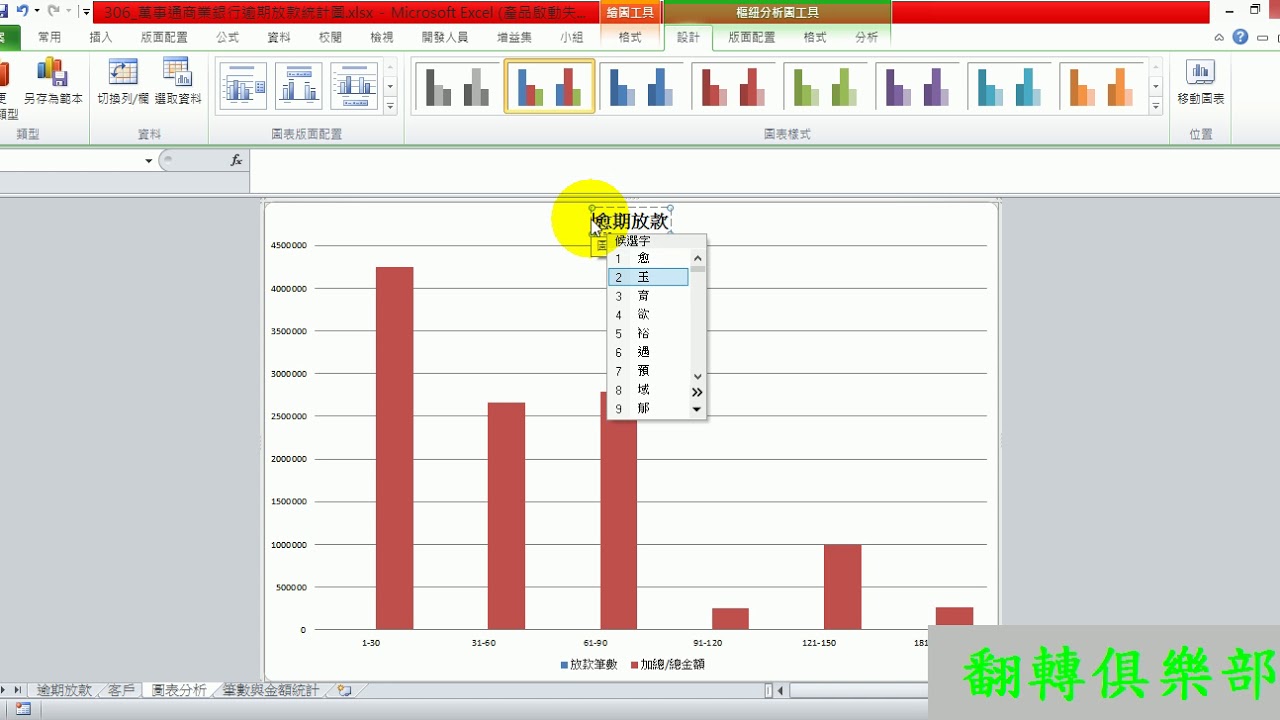Viewport: 1280px width, 720px height.
Task: Choose the third chart layout thumbnail
Action: (353, 87)
